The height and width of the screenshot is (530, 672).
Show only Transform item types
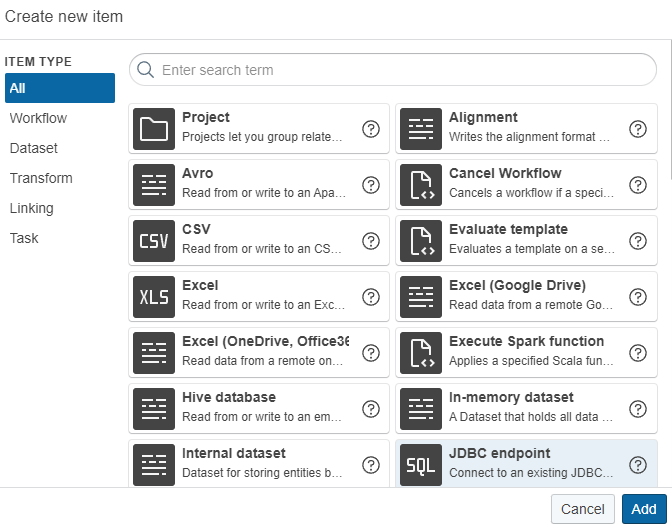pos(41,178)
